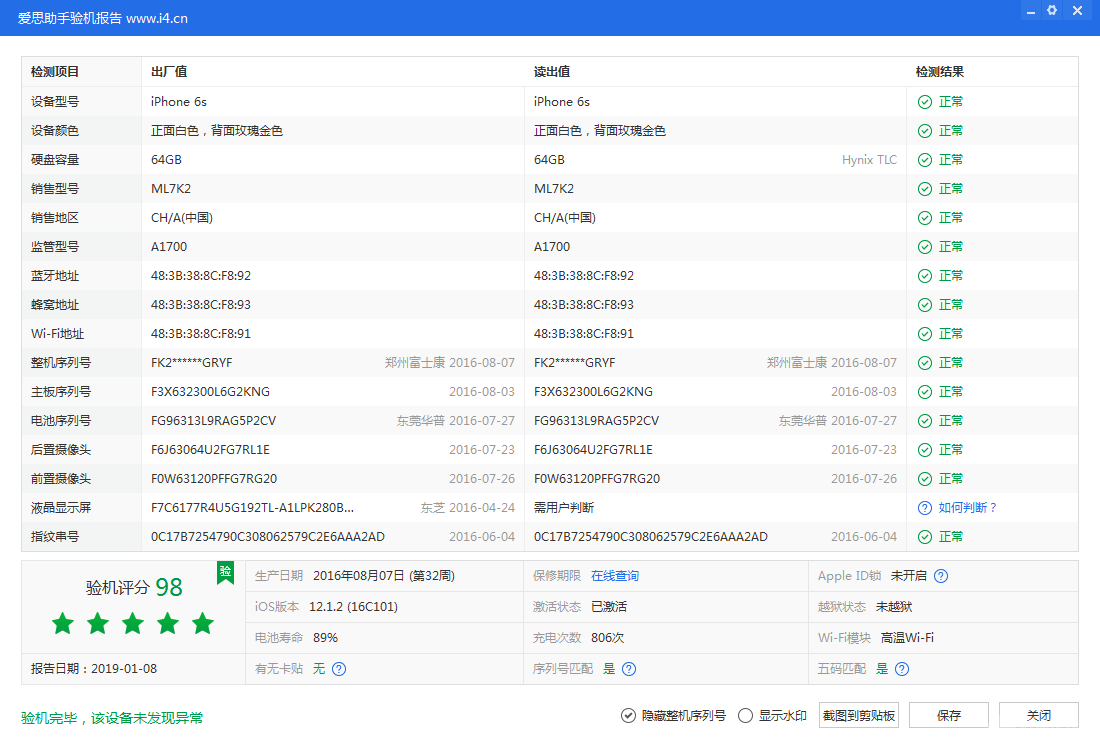Select factory battery serial FG96313L9RAG5P2CV
This screenshot has width=1100, height=749.
click(213, 421)
